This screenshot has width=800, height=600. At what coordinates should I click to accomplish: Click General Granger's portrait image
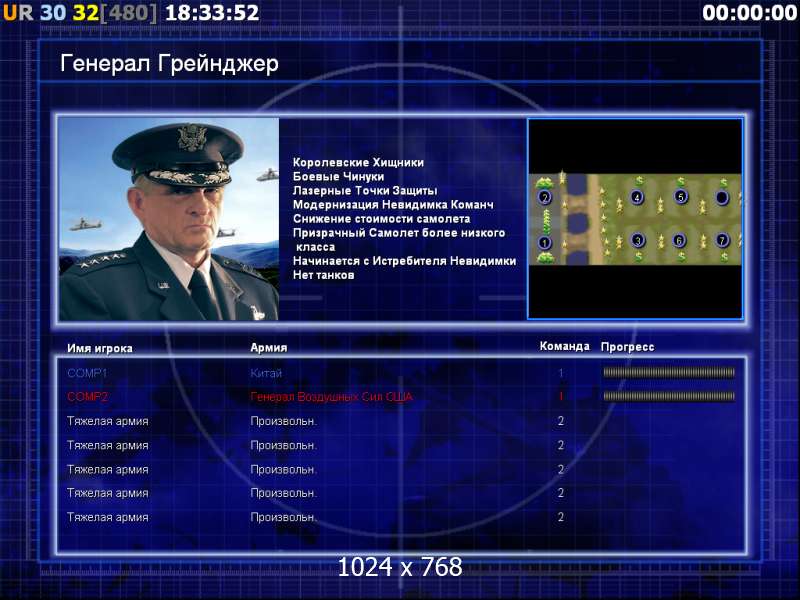coord(169,219)
